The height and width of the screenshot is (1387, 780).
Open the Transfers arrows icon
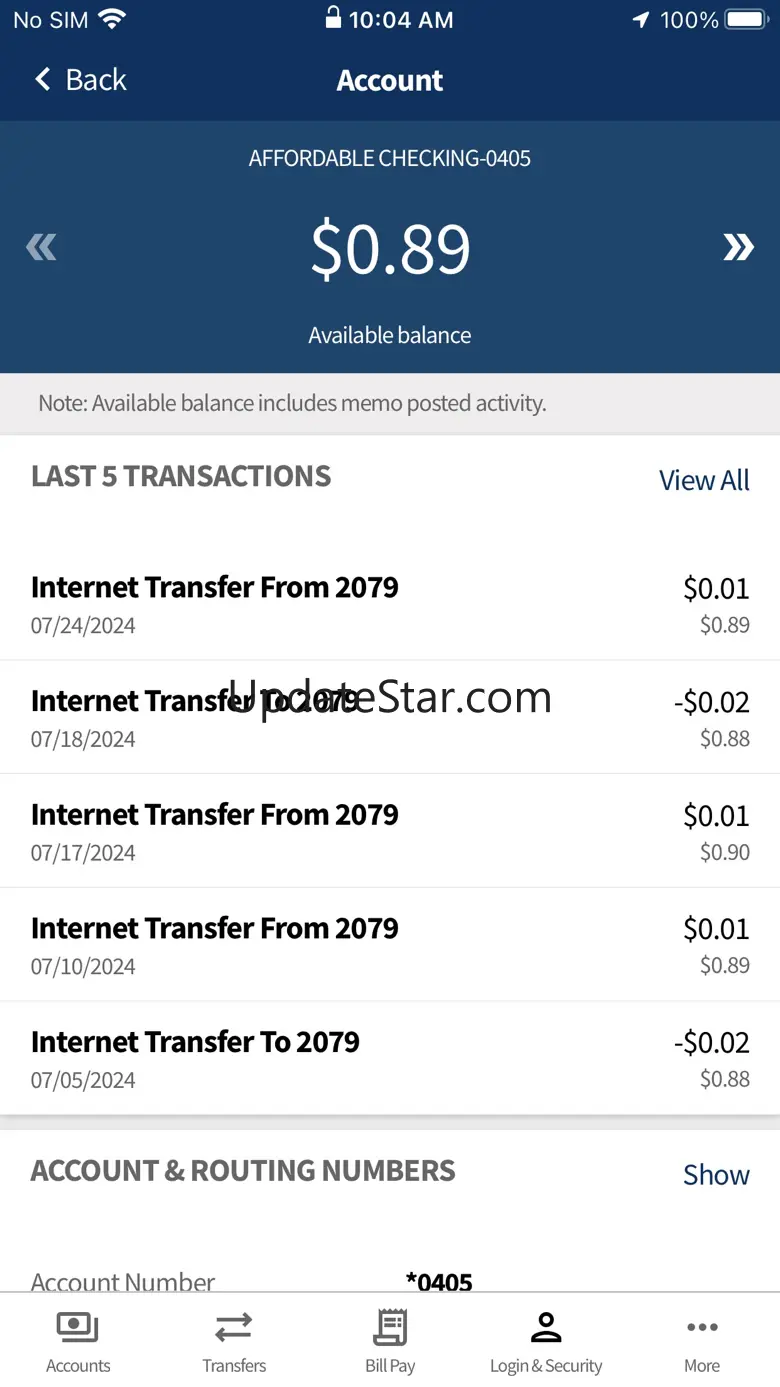(234, 1327)
